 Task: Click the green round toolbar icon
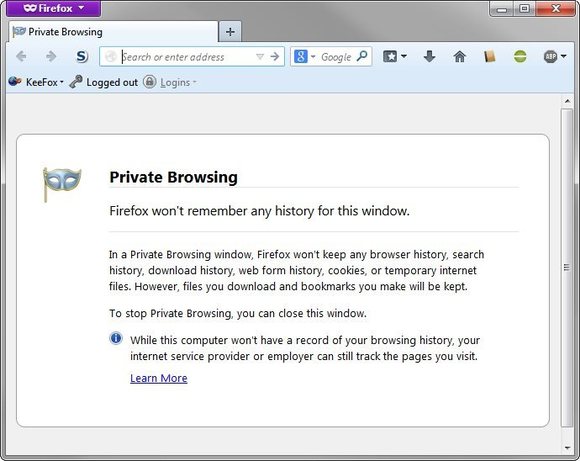[x=520, y=56]
